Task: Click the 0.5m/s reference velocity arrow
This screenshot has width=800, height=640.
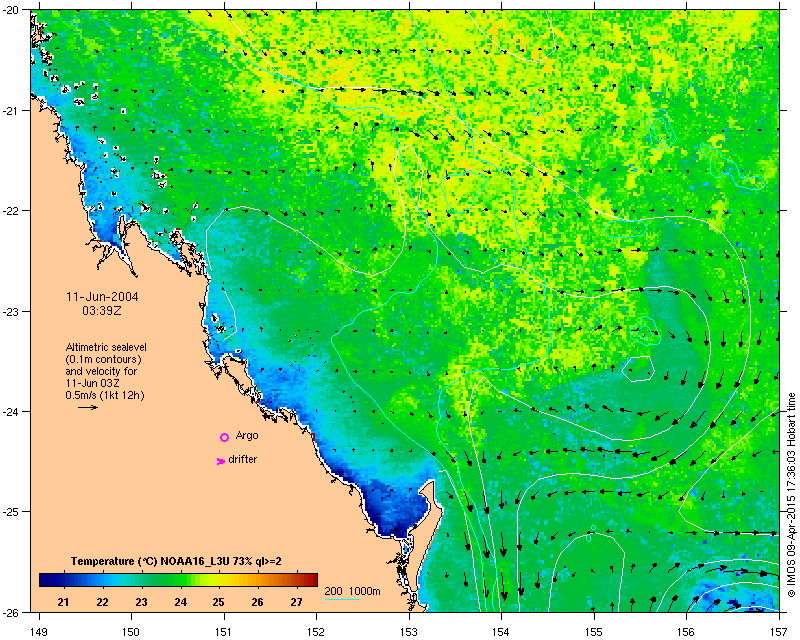Action: [88, 407]
